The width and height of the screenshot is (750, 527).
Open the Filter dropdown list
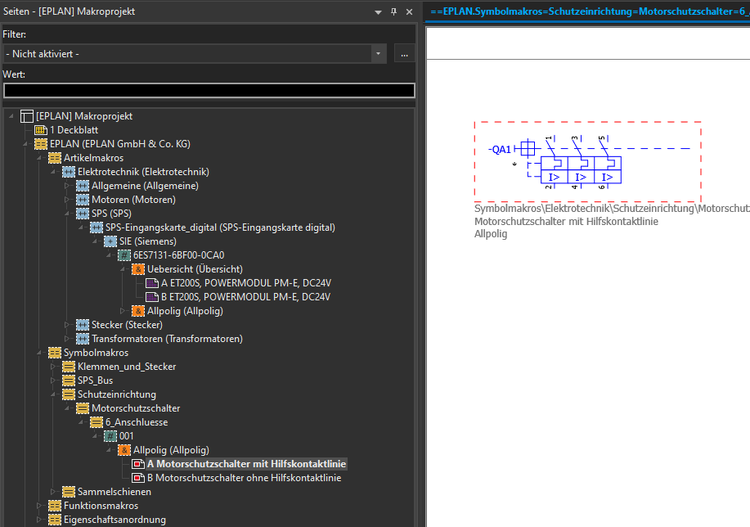[x=379, y=54]
